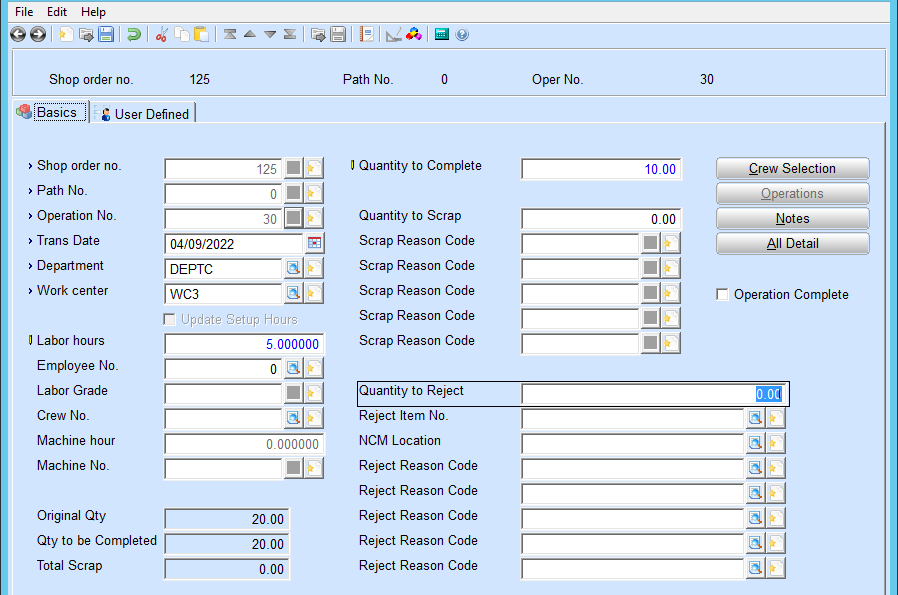
Task: Jump to last record icon
Action: [x=290, y=35]
